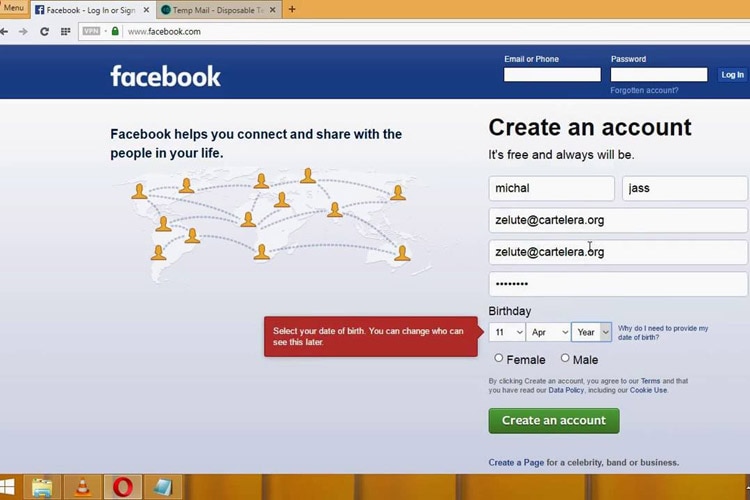Click the browser back arrow

5,31
